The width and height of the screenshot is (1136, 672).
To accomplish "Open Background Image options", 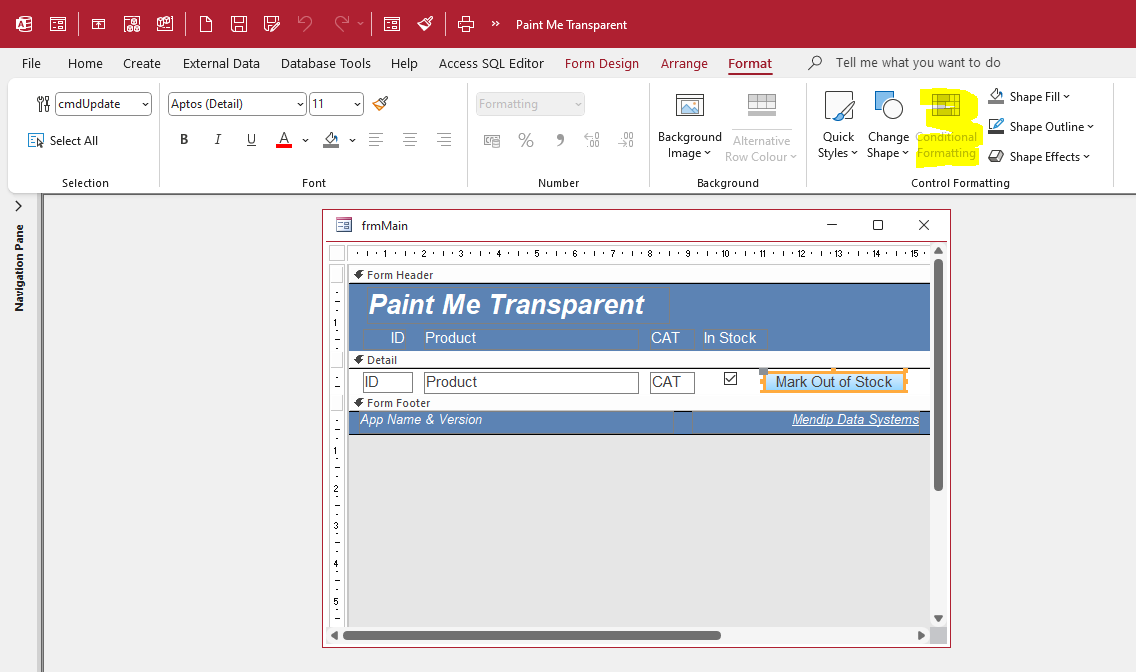I will tap(690, 126).
